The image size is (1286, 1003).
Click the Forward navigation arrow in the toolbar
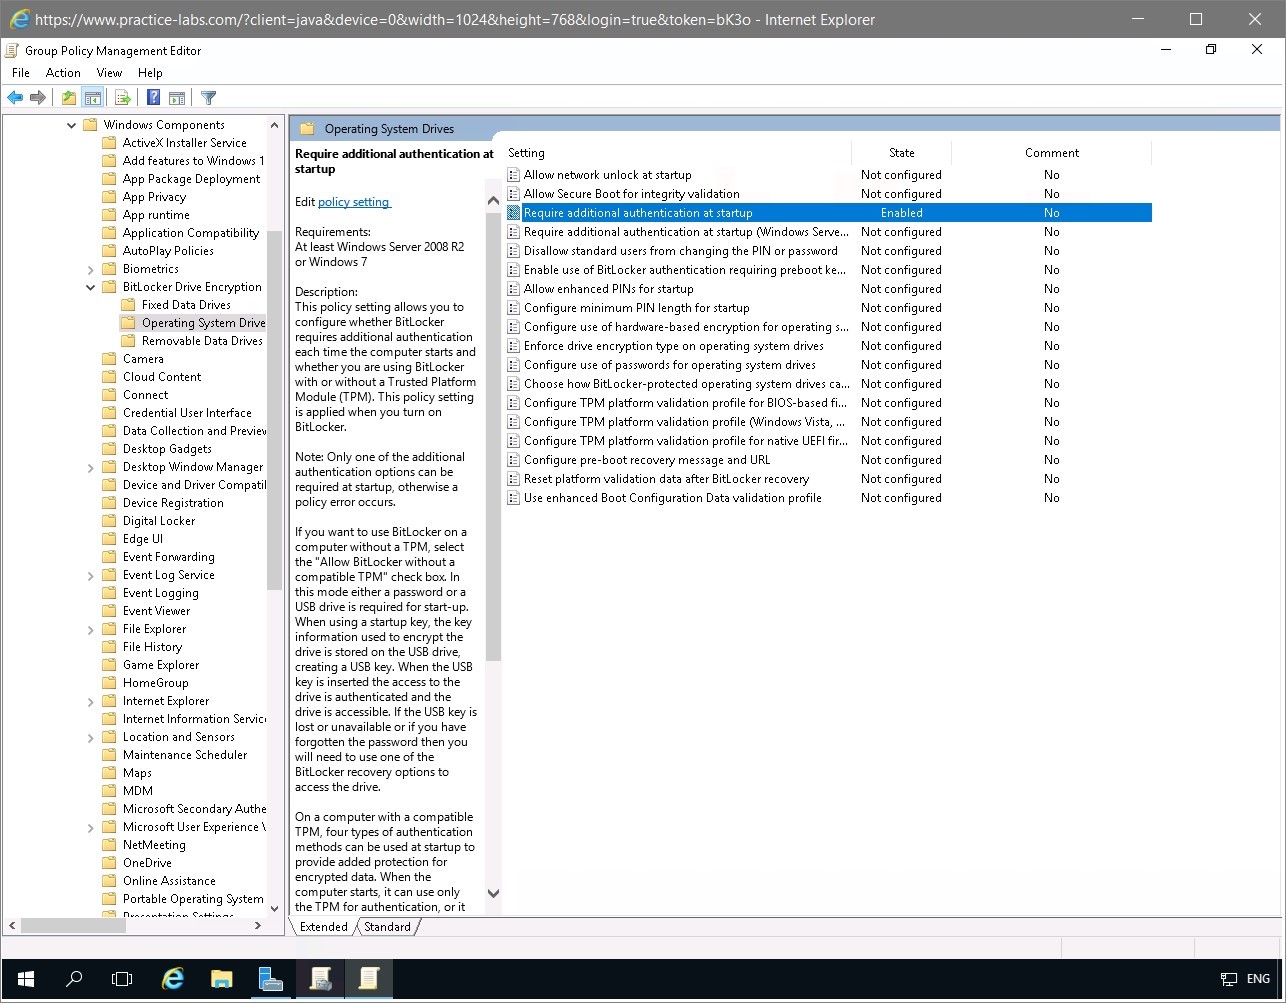tap(38, 97)
